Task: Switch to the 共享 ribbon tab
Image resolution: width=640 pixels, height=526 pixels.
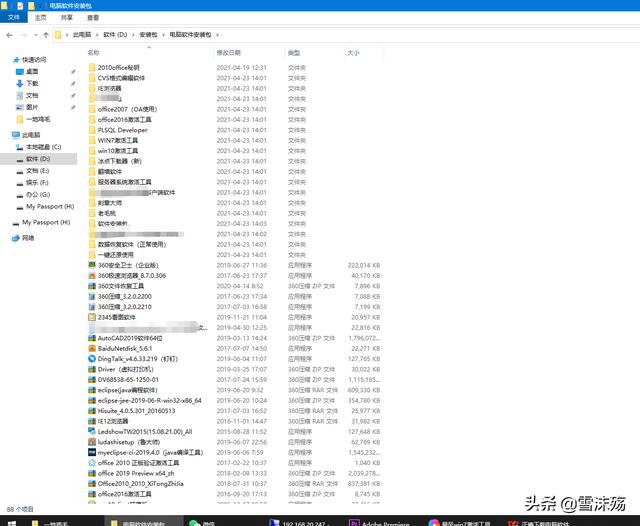Action: pos(67,18)
